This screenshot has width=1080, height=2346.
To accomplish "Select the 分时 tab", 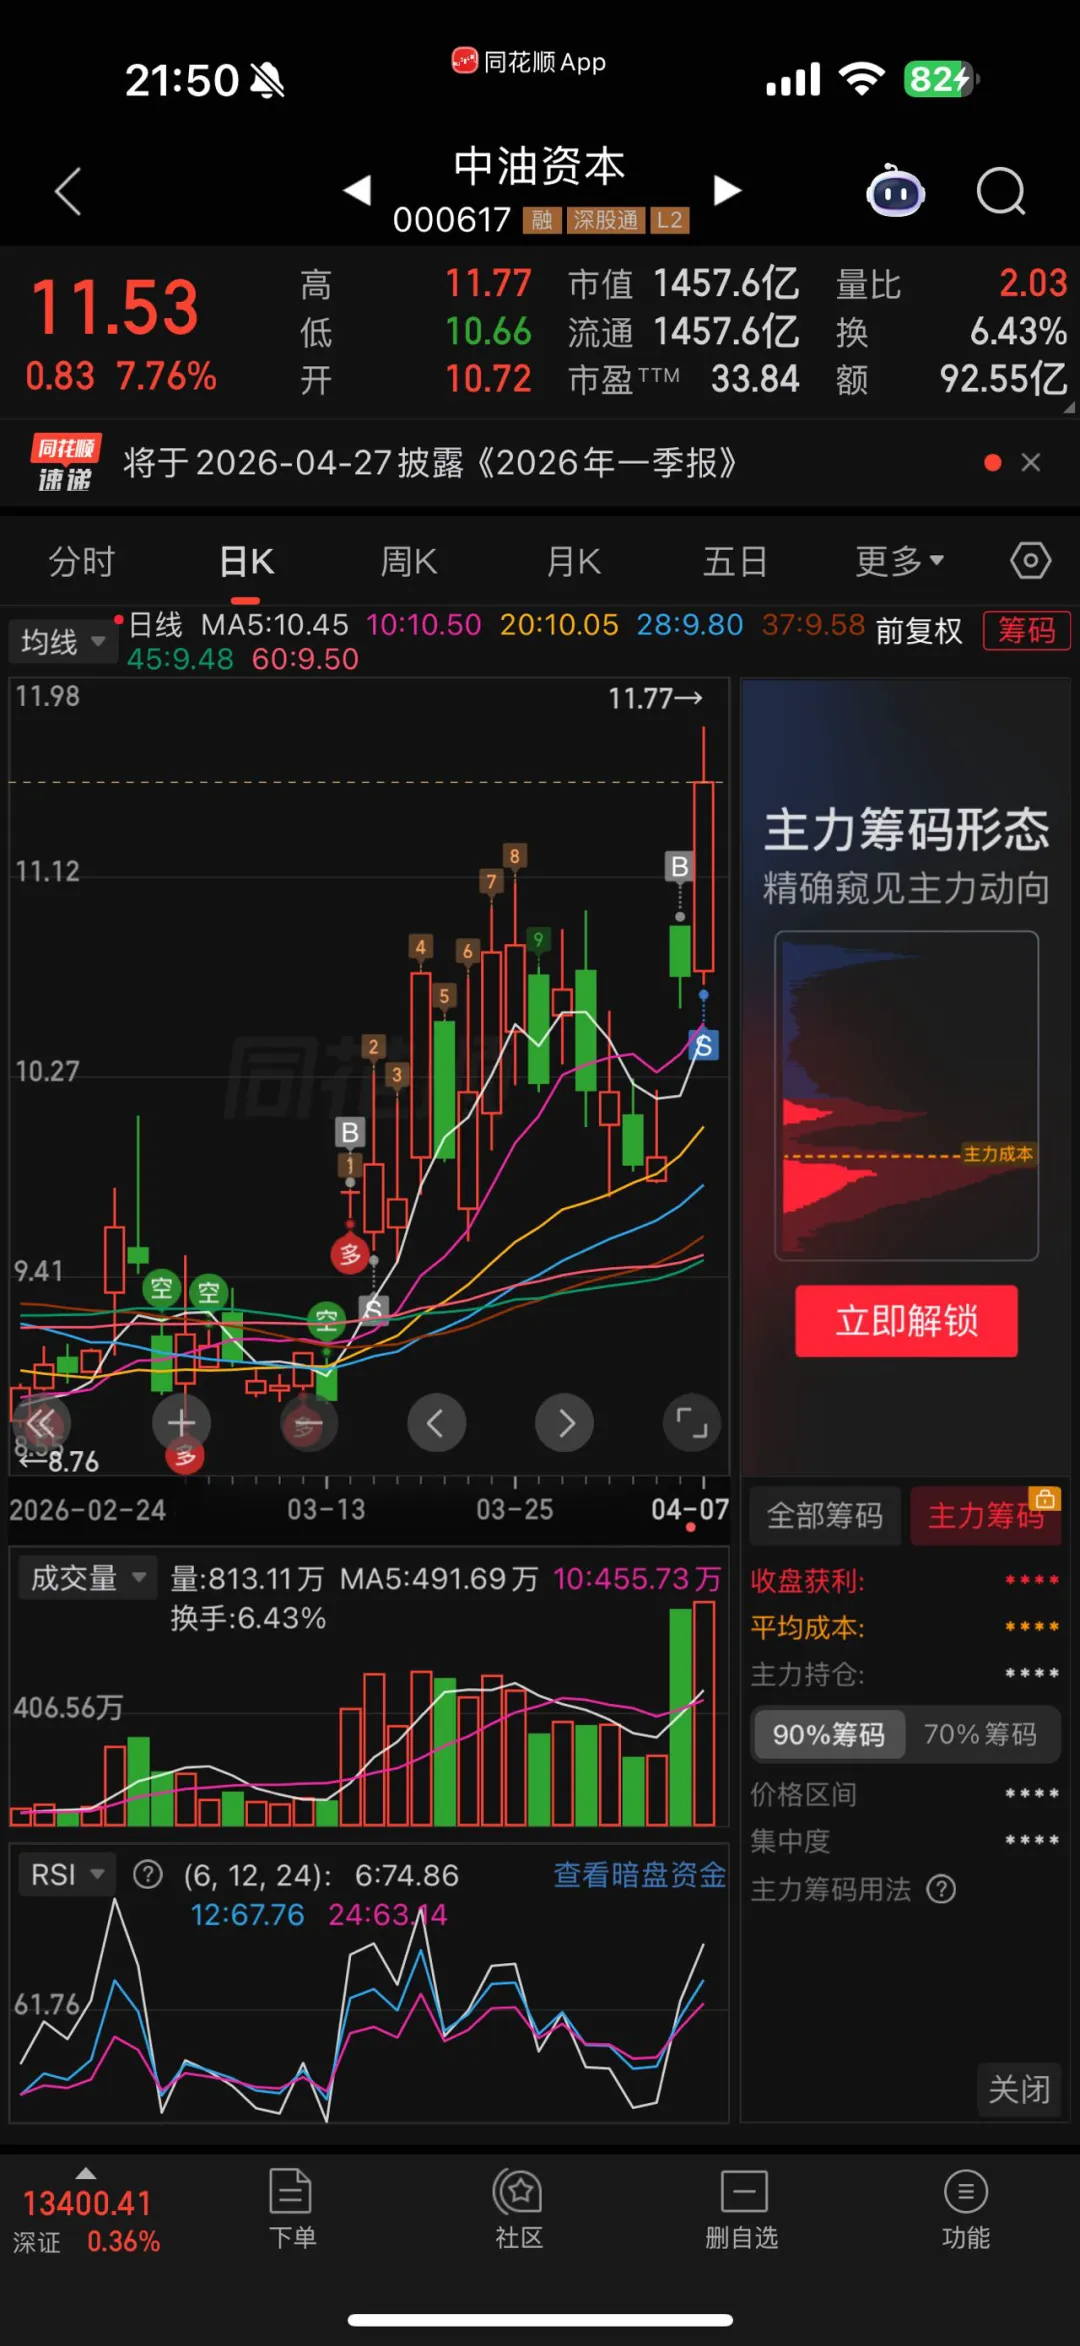I will click(x=82, y=561).
